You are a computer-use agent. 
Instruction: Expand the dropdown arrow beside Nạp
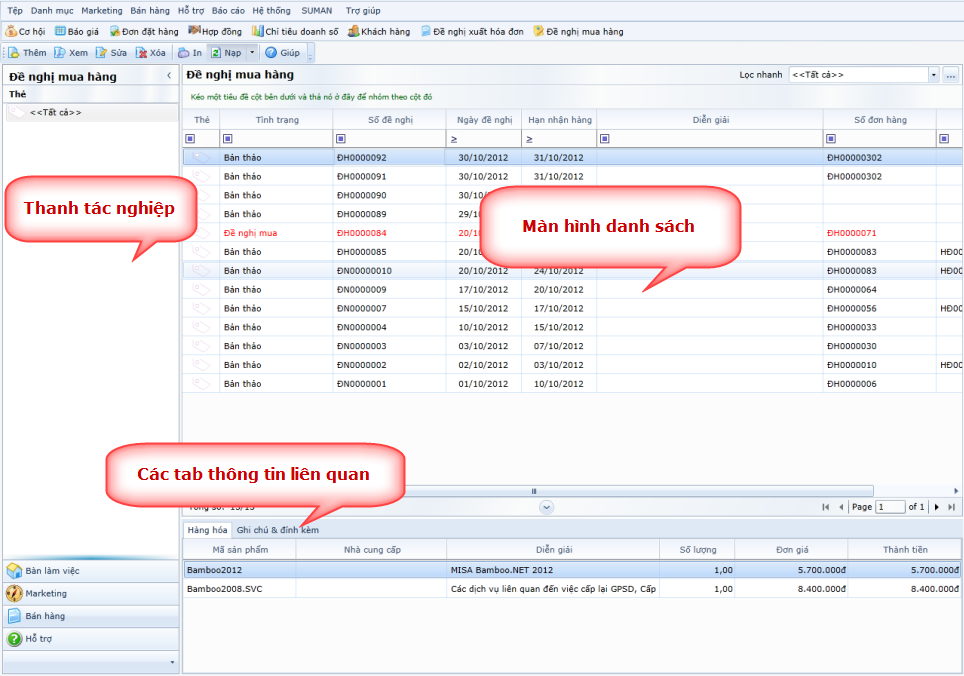tap(252, 52)
